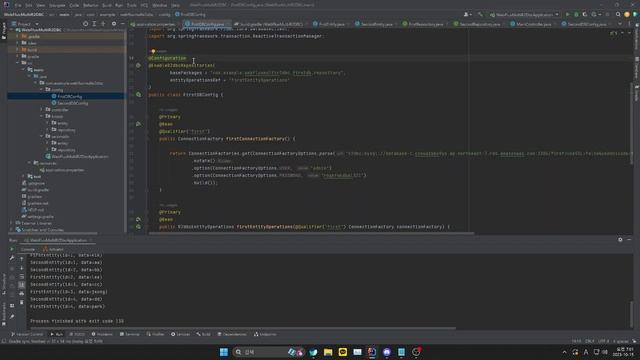Viewport: 640px width, 360px height.
Task: Click the Rerun icon in Run panel
Action: point(12,249)
